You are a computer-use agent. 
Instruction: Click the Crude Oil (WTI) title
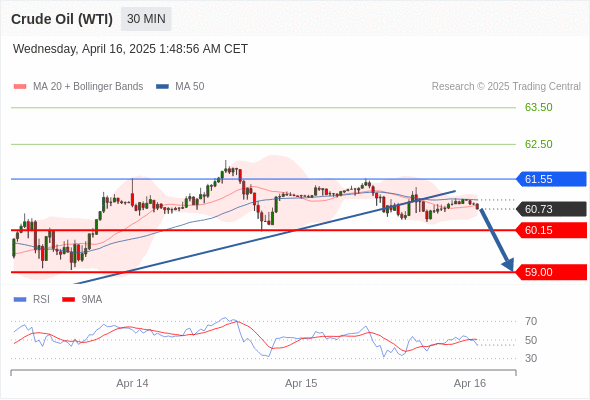[x=62, y=19]
